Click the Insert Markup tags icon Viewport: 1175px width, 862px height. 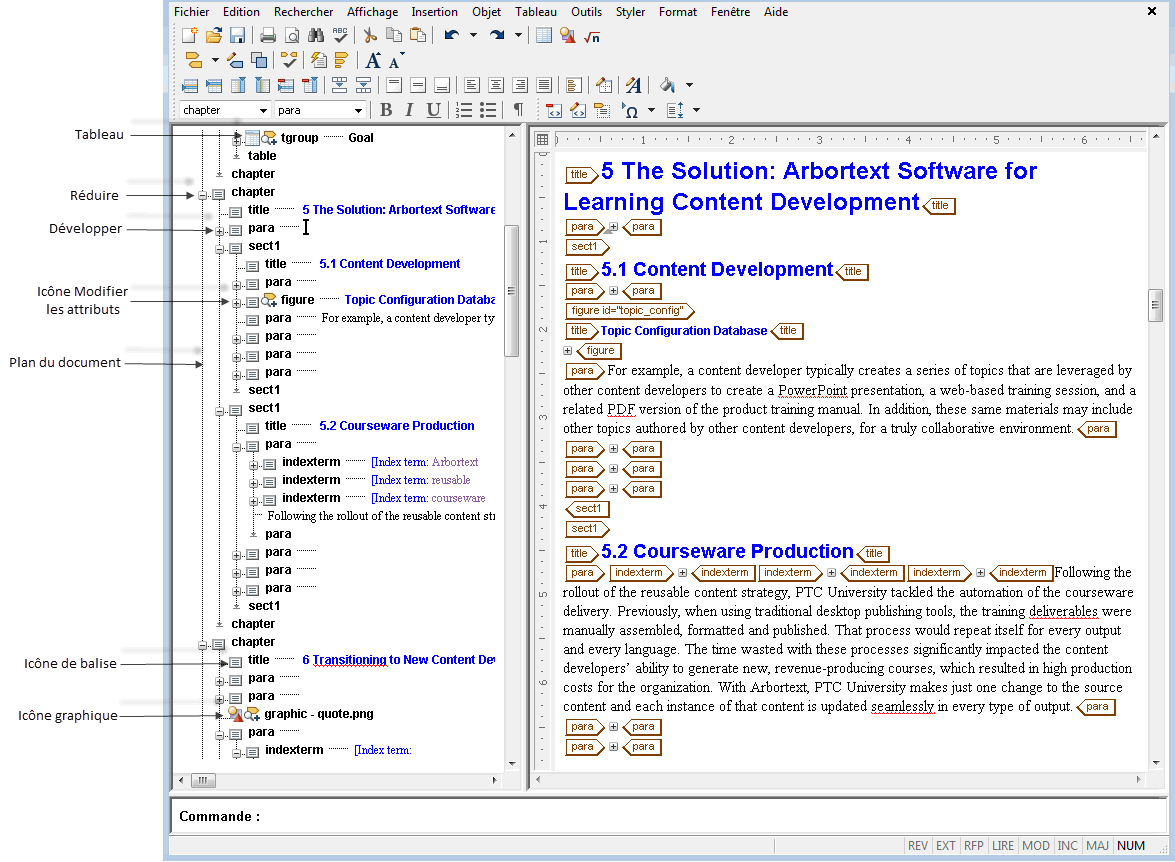193,61
